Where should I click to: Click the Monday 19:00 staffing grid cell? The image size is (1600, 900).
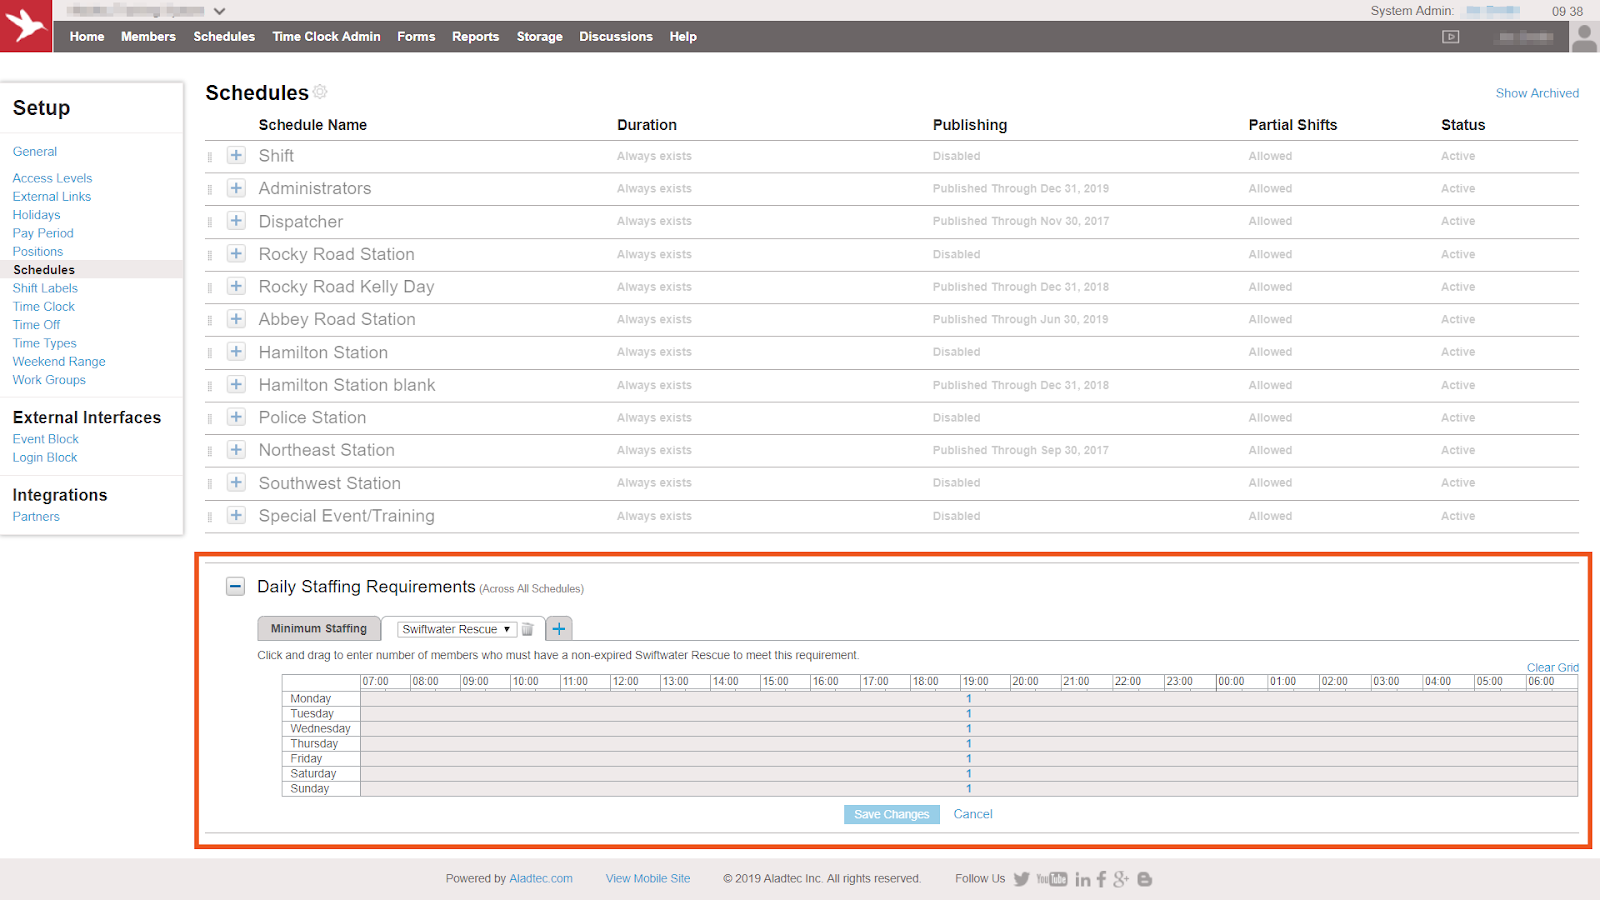(969, 699)
